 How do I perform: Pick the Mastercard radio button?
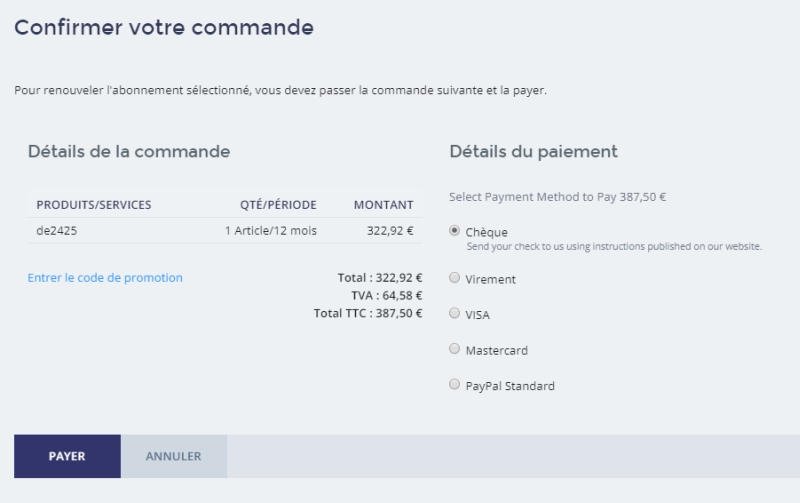(x=455, y=349)
